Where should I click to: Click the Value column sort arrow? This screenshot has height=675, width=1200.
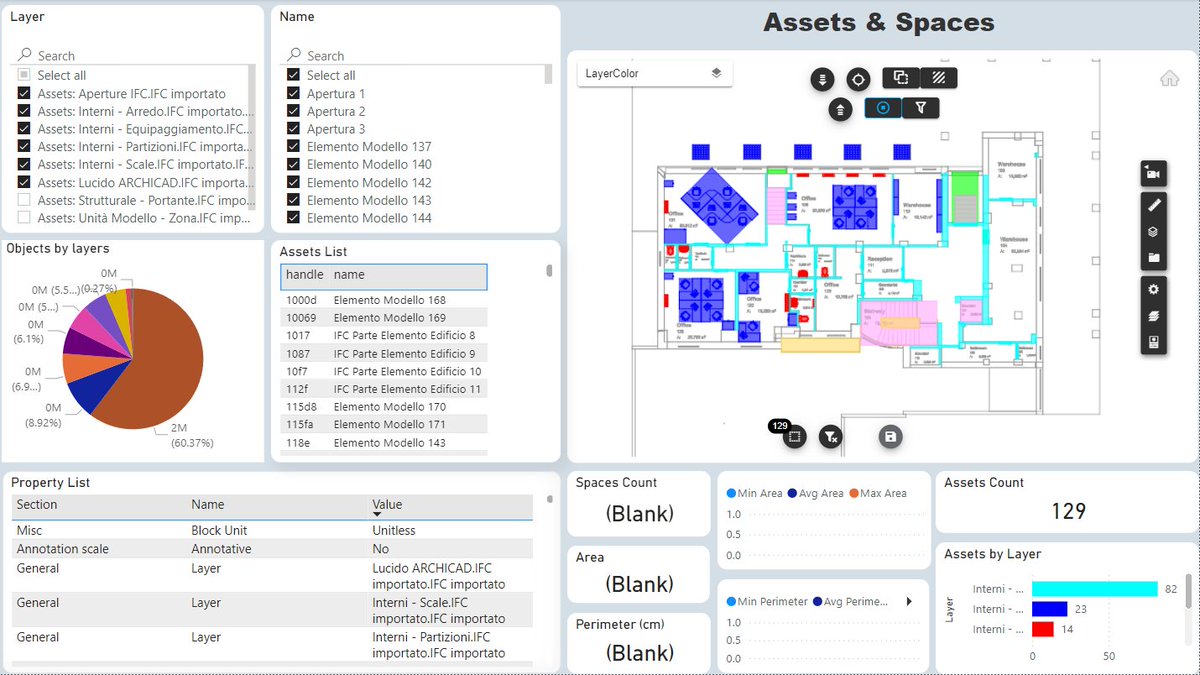(x=377, y=514)
